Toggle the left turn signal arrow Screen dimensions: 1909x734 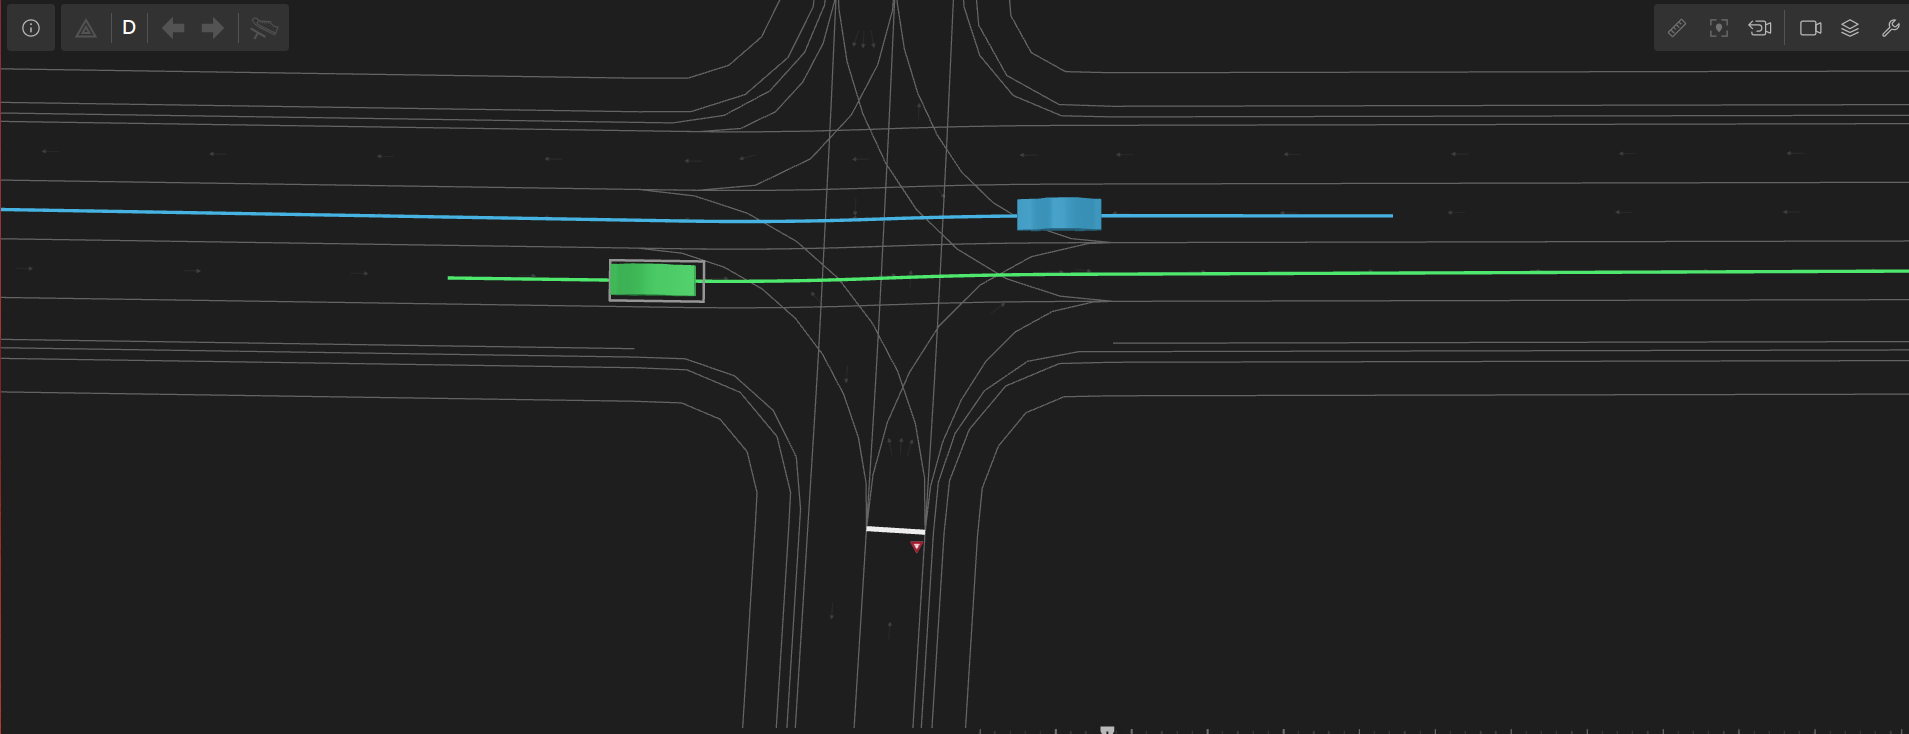coord(173,28)
